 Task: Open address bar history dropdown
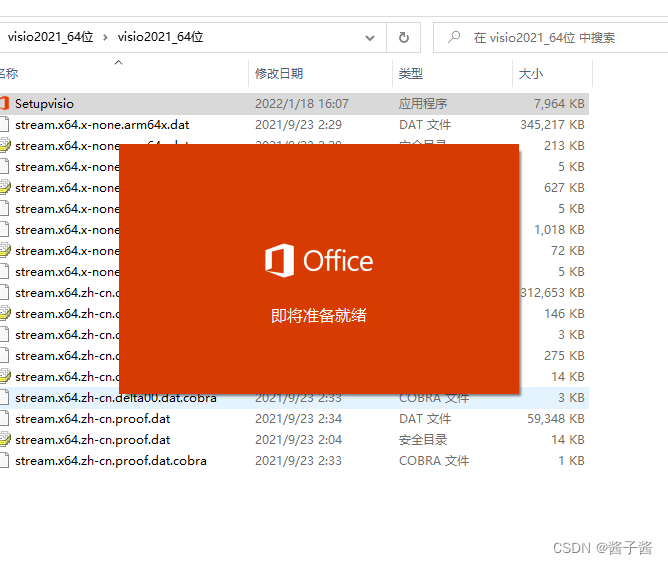pos(370,38)
